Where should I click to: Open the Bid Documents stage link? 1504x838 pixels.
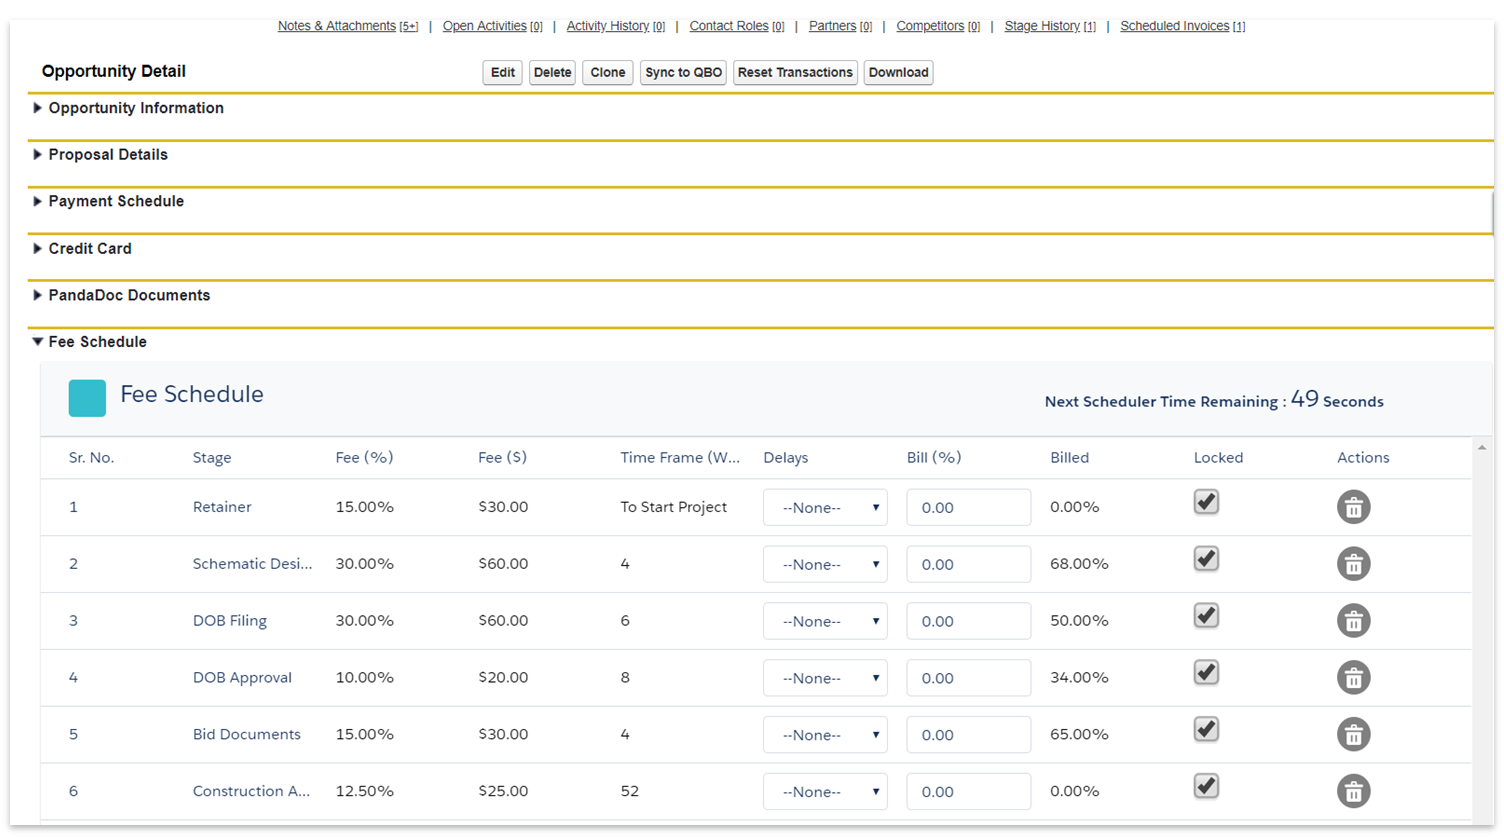tap(246, 735)
